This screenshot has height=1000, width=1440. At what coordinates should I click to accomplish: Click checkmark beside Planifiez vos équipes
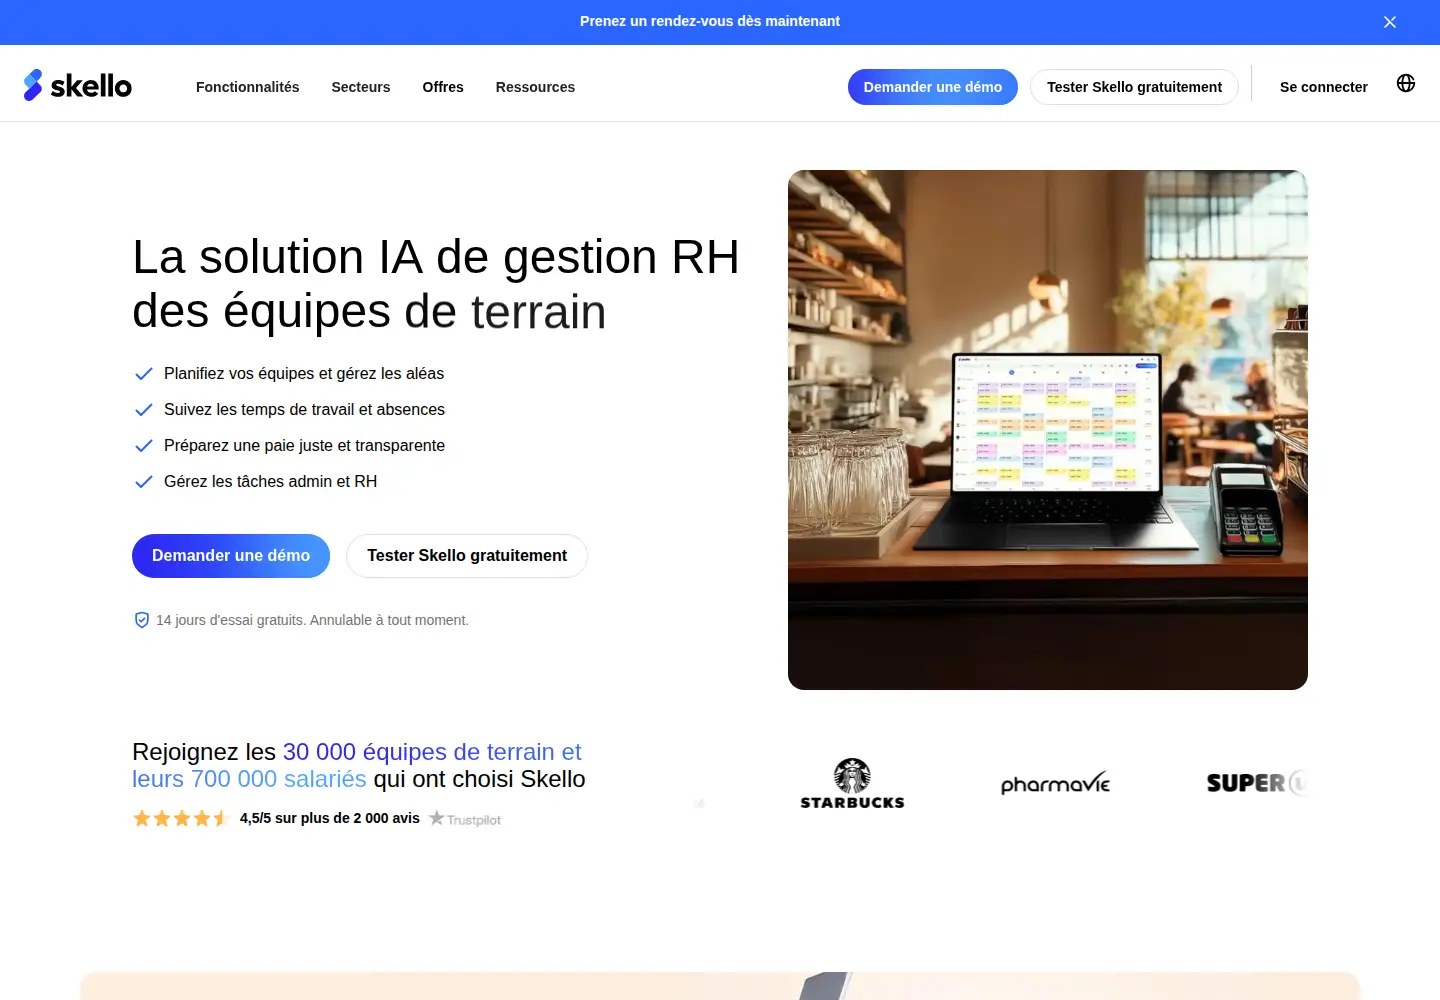(143, 374)
